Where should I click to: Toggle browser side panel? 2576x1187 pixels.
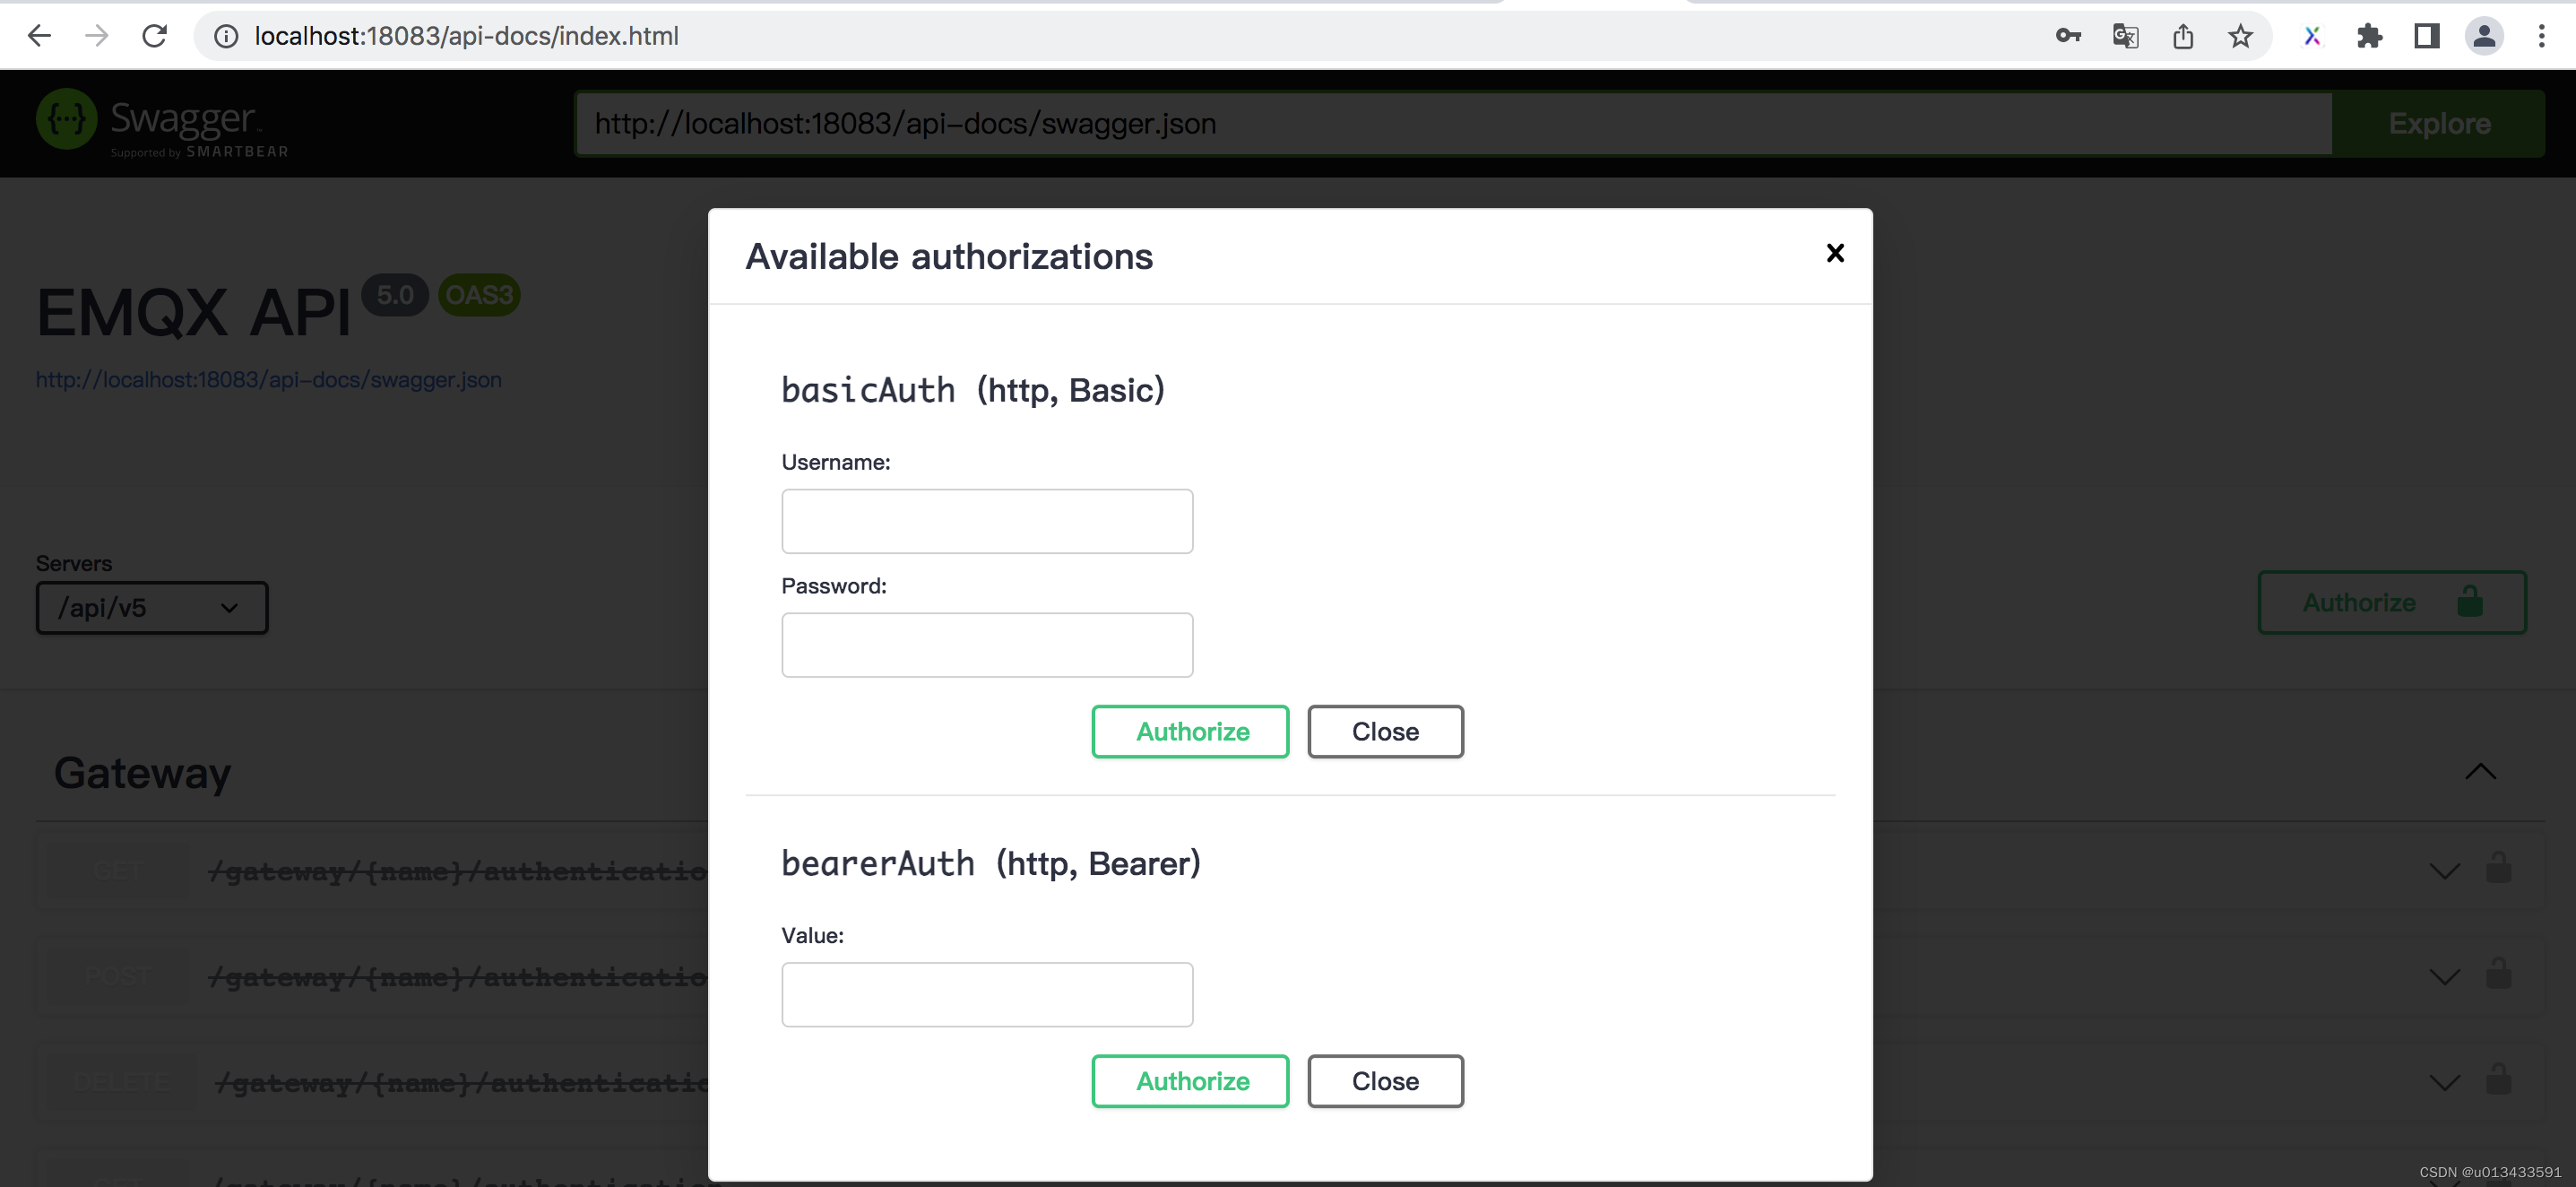point(2427,36)
